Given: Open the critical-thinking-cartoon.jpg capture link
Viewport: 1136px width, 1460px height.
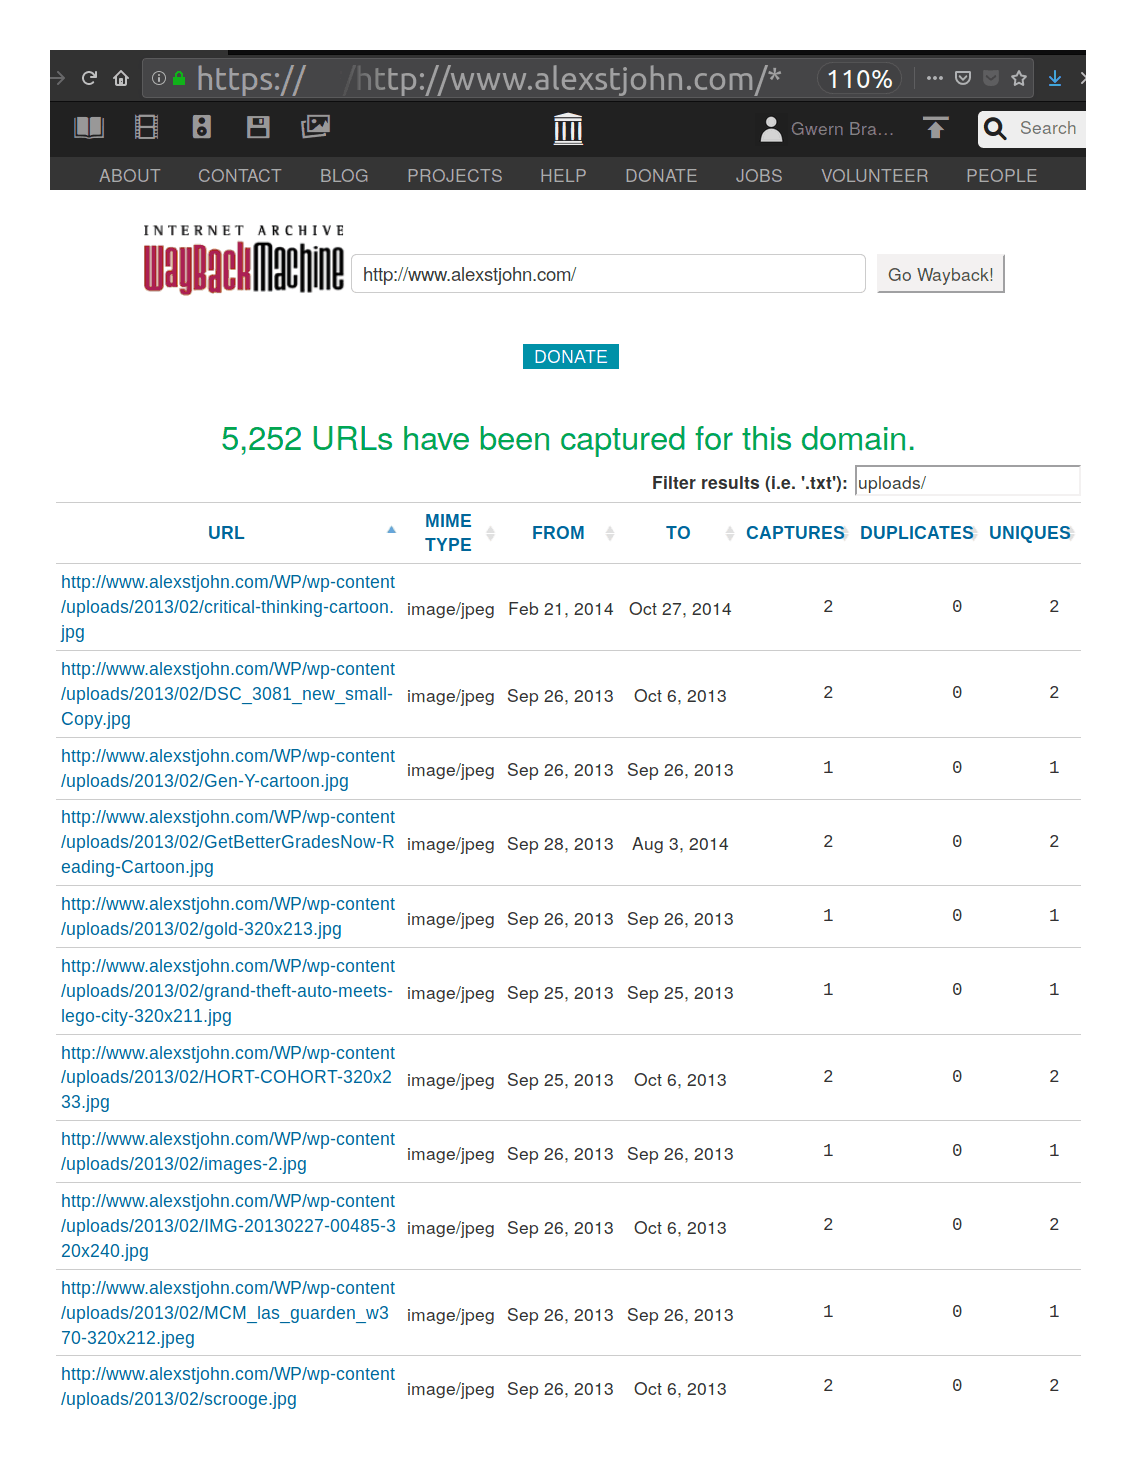Looking at the screenshot, I should click(227, 606).
